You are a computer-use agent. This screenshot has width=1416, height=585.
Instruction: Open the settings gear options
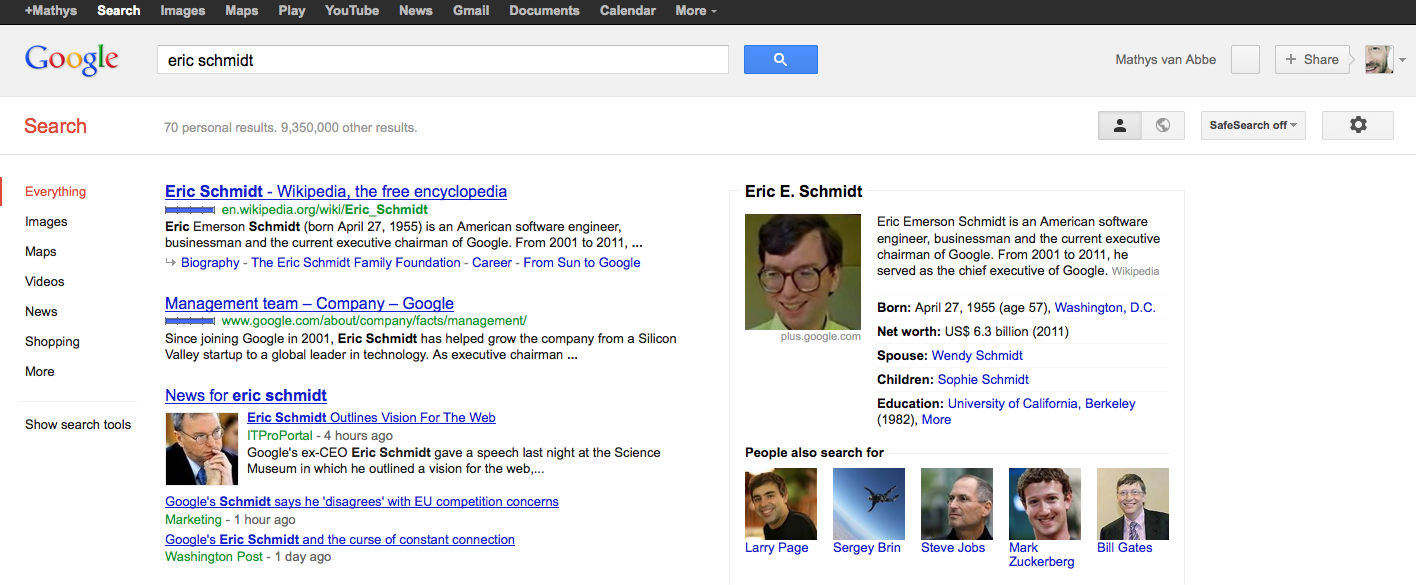(1357, 125)
